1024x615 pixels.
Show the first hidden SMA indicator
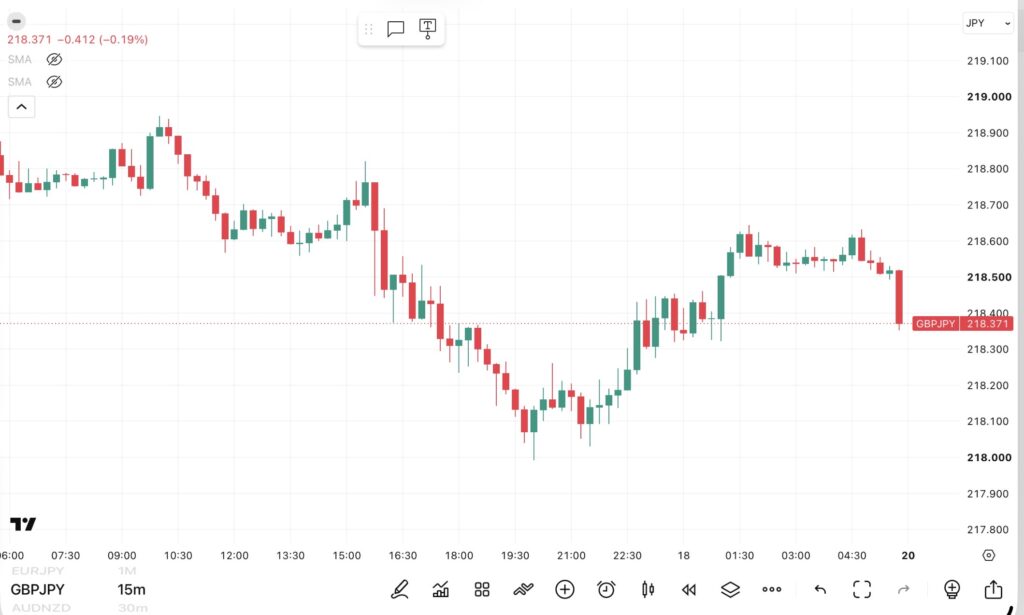54,59
